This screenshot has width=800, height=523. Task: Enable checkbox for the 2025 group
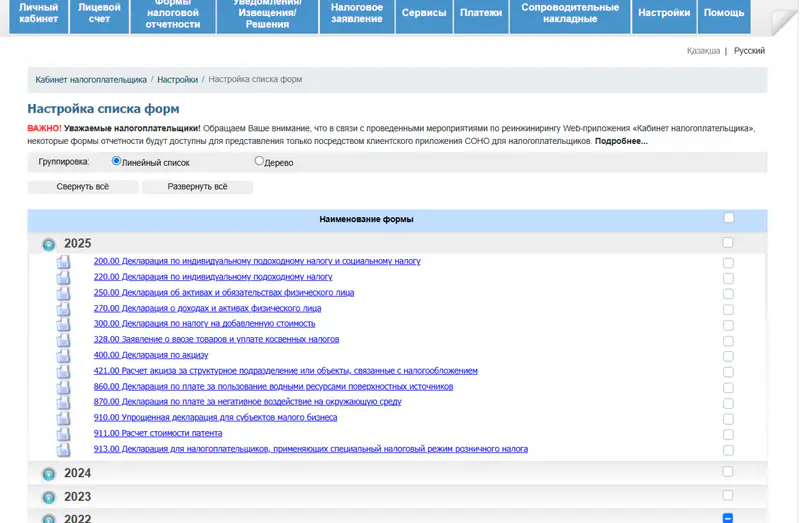click(x=727, y=243)
